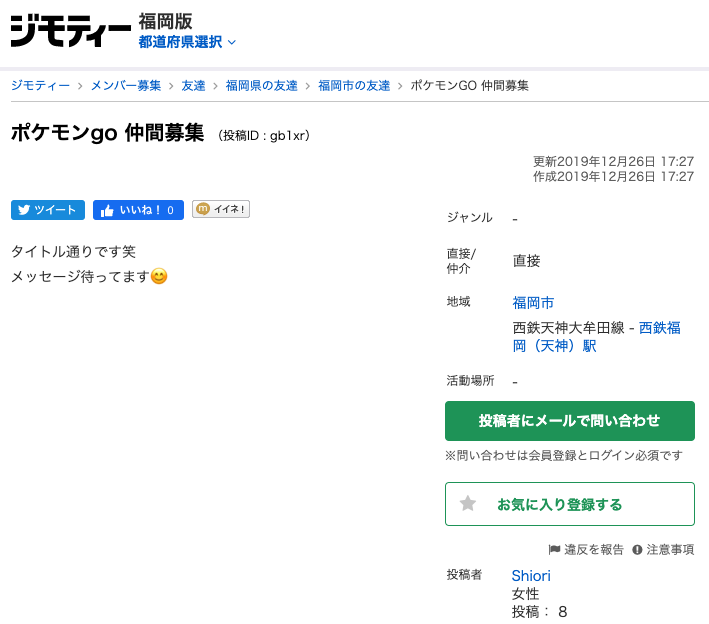Screen dimensions: 709x624
Task: Click the ※問い合わせは会員登録とログイン必須です note
Action: [x=564, y=455]
